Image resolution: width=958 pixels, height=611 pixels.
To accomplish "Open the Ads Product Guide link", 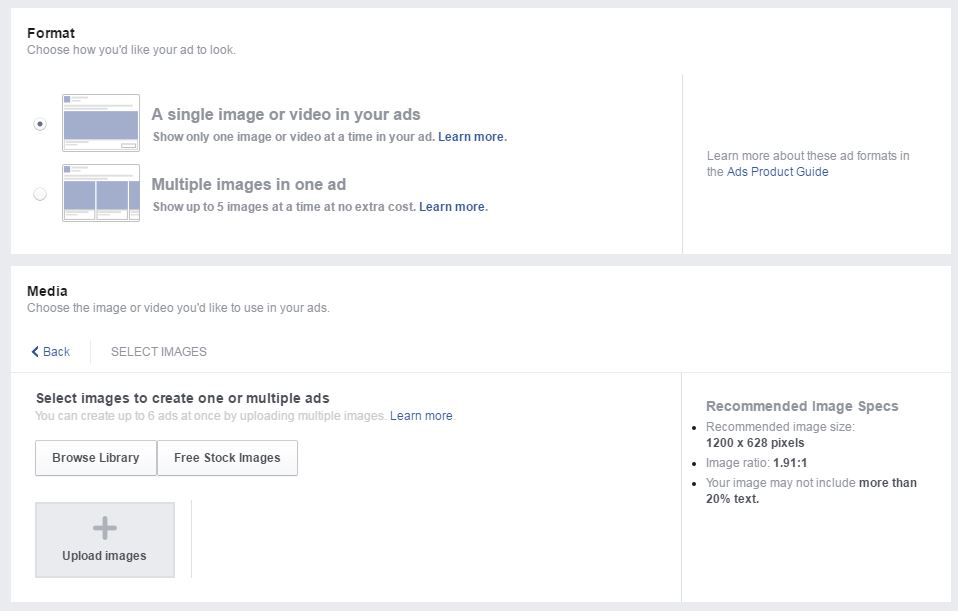I will pyautogui.click(x=777, y=172).
